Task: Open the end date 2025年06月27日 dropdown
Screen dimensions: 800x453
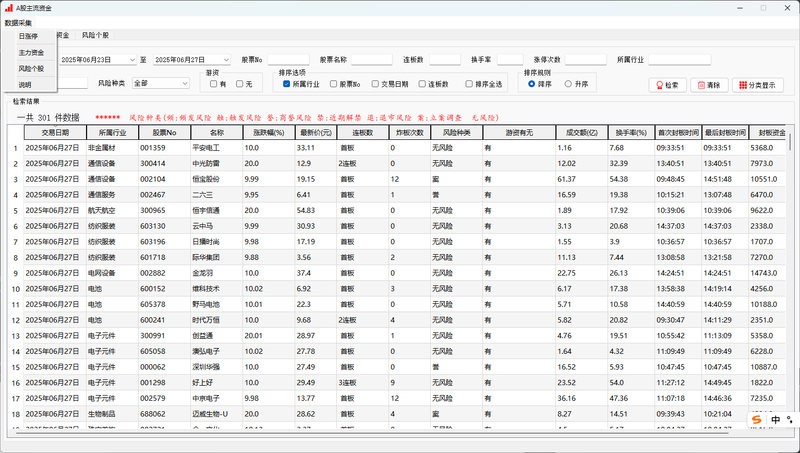Action: [x=226, y=60]
